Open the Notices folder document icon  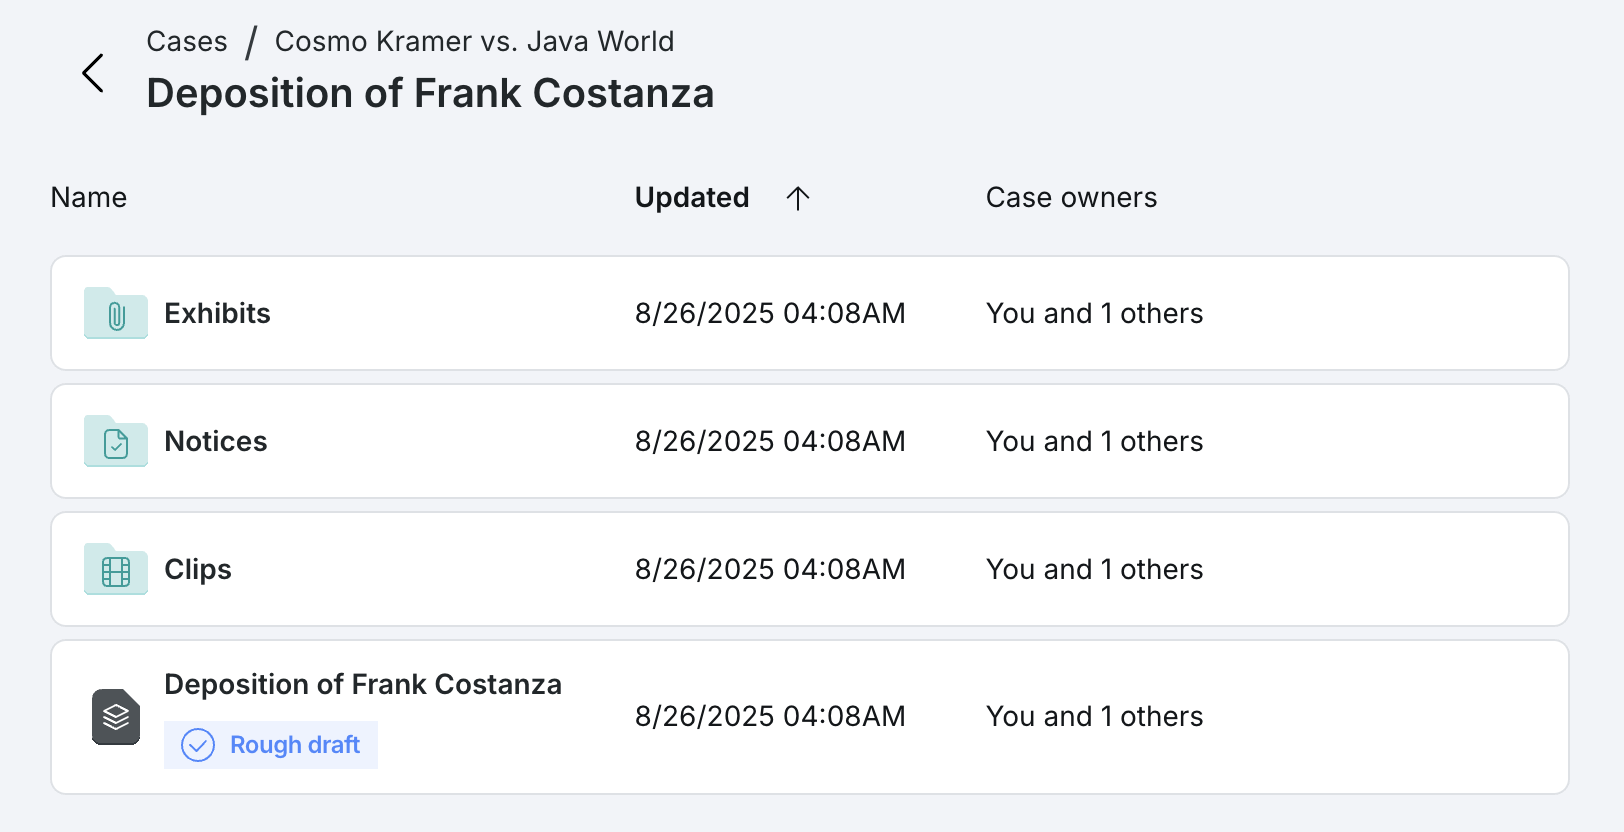pyautogui.click(x=116, y=441)
